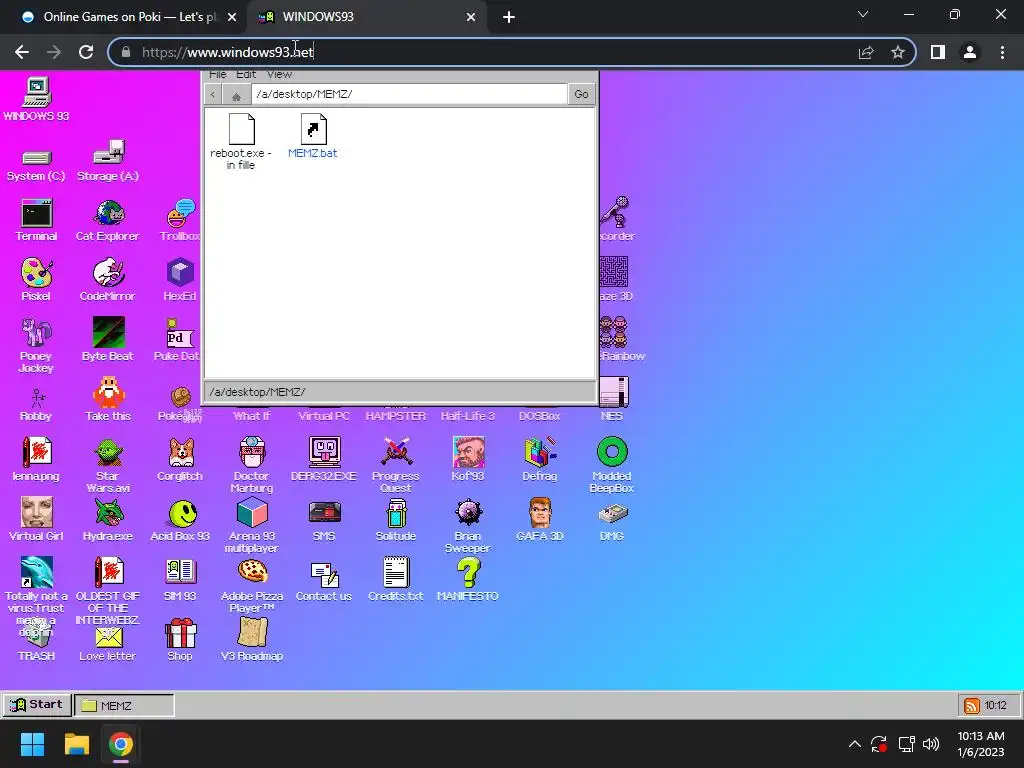The image size is (1024, 768).
Task: Click the Go button
Action: (x=581, y=94)
